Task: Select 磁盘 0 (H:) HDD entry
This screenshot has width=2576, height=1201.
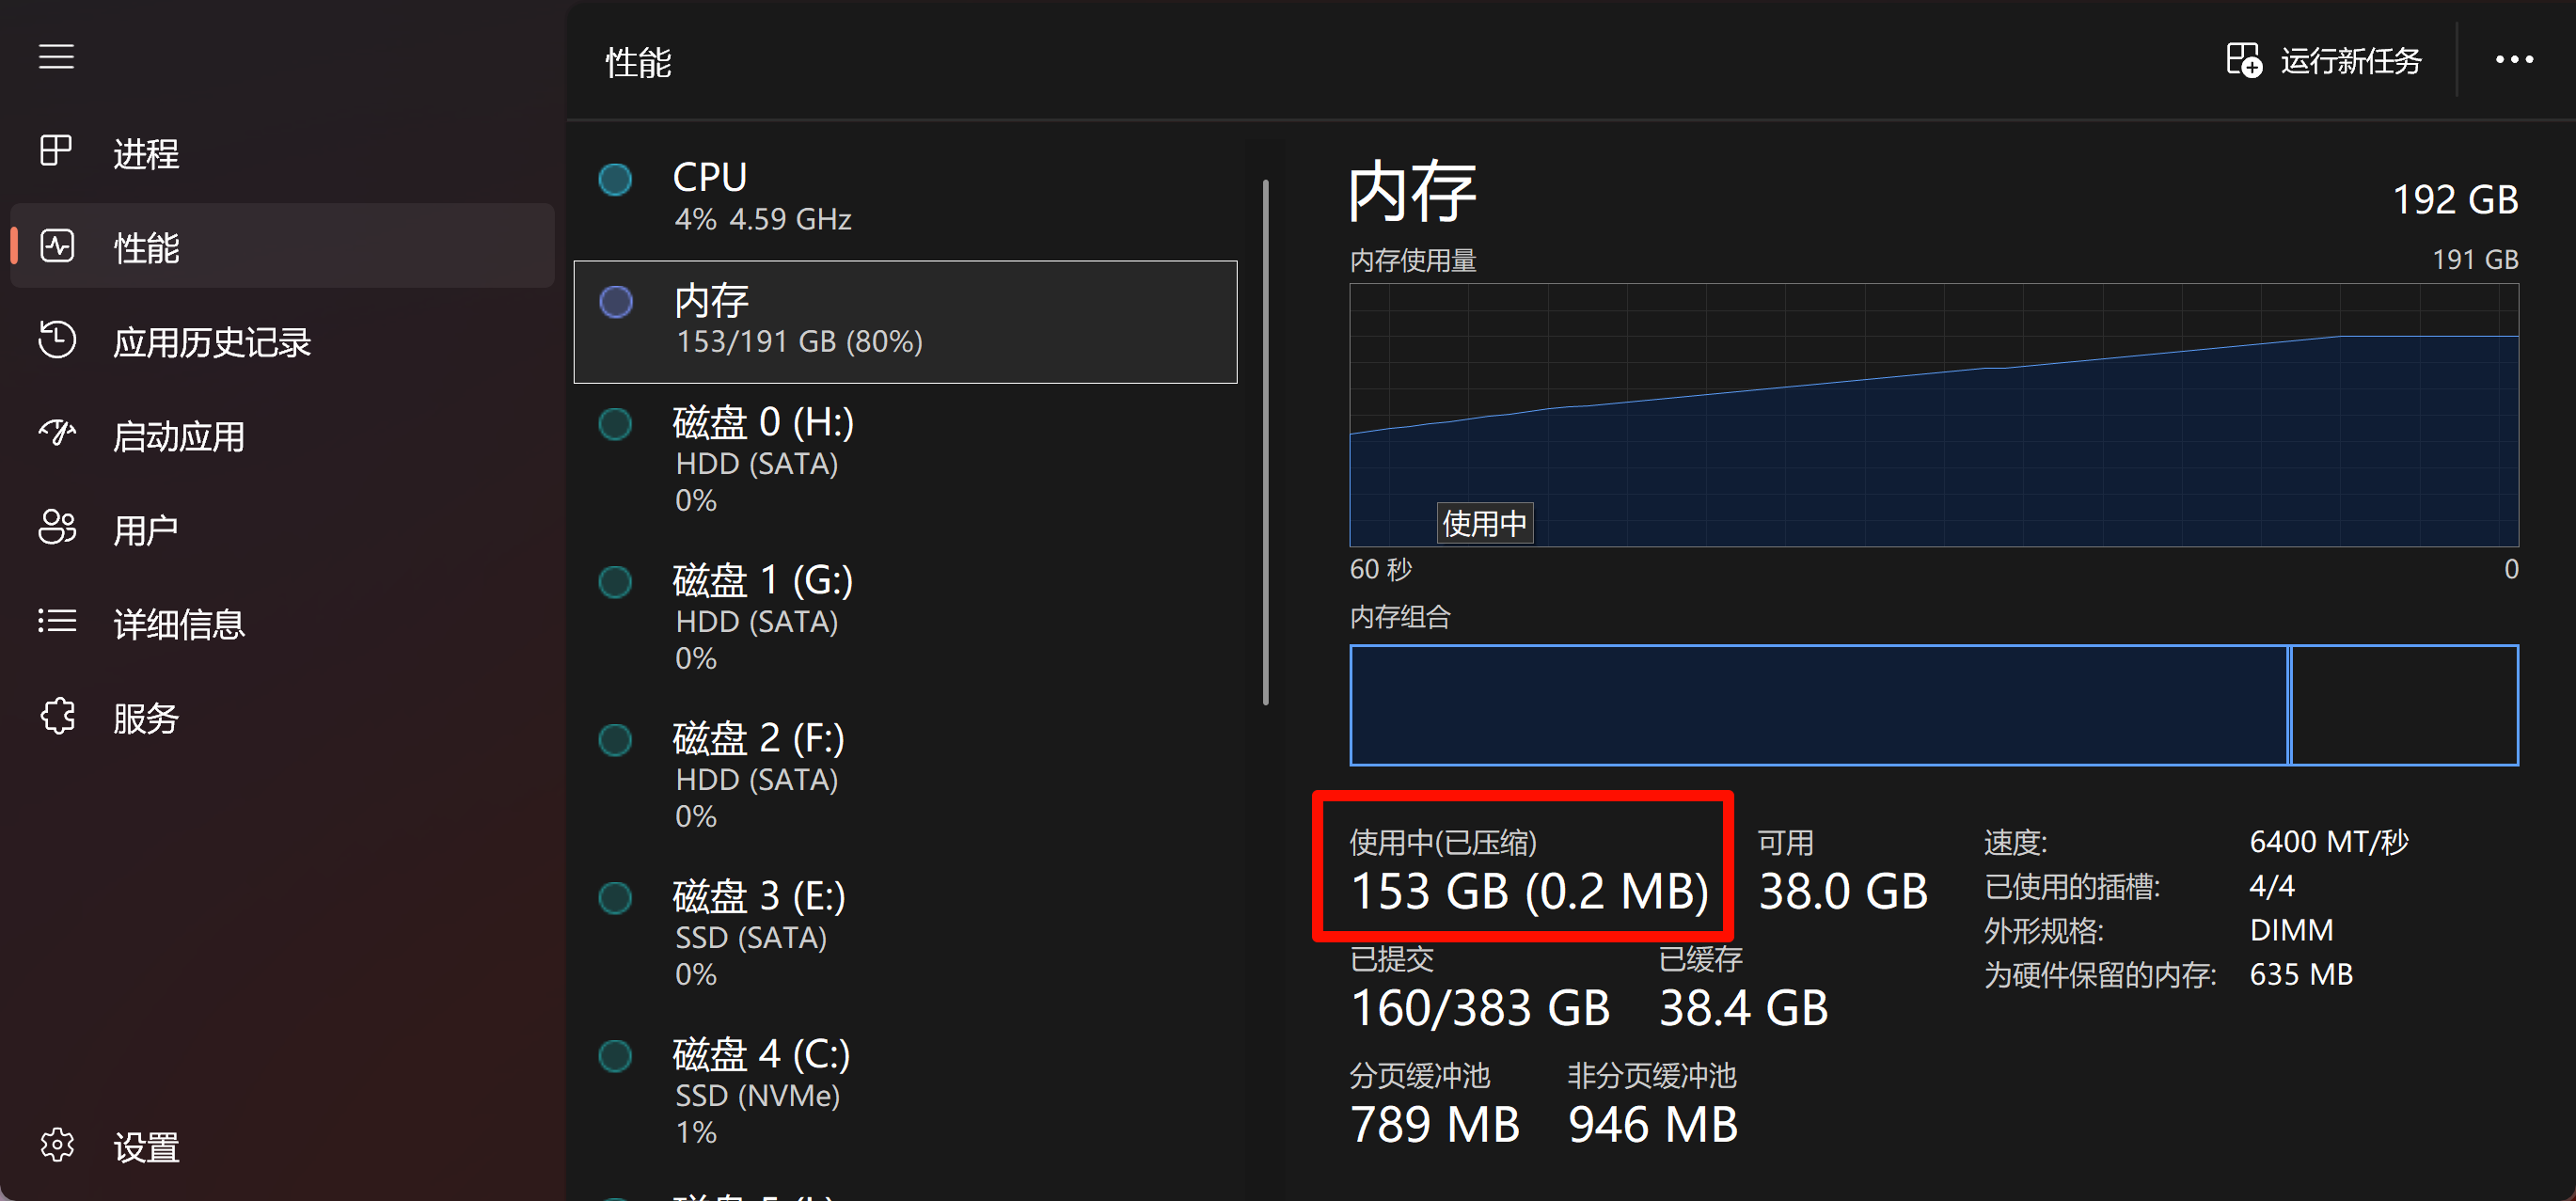Action: [900, 460]
